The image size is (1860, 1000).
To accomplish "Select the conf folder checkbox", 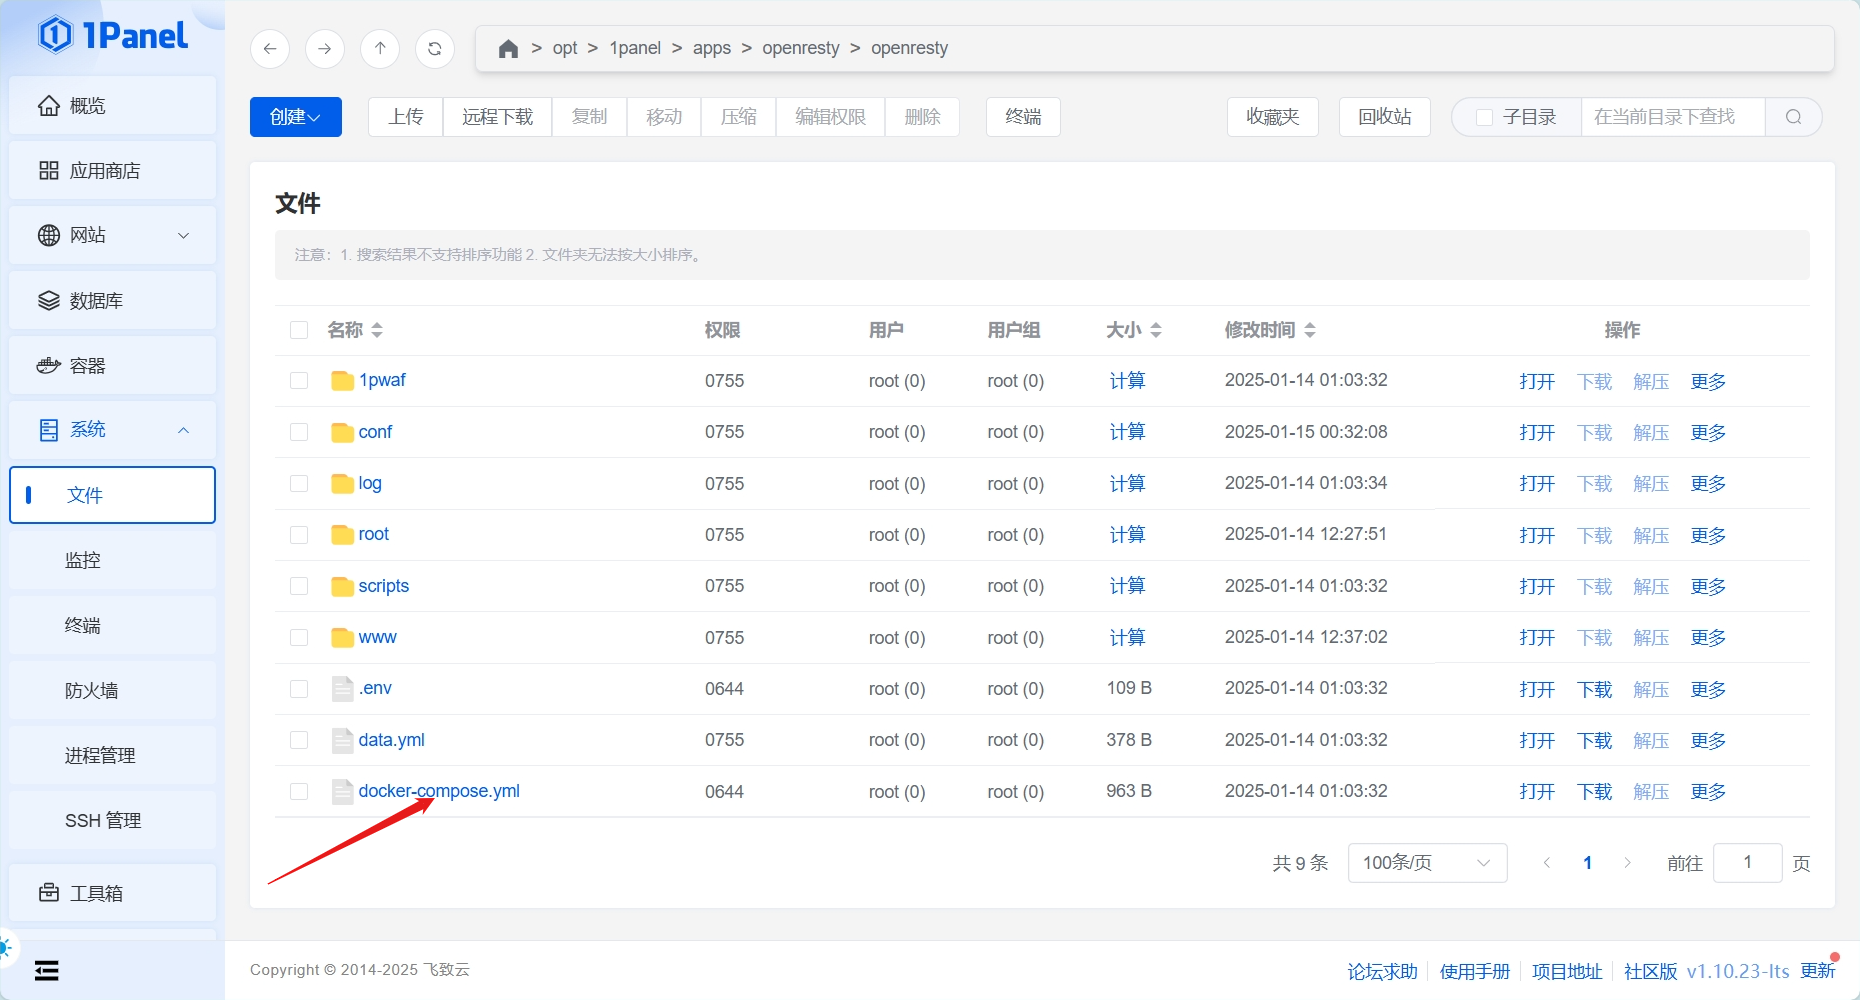I will [x=299, y=432].
